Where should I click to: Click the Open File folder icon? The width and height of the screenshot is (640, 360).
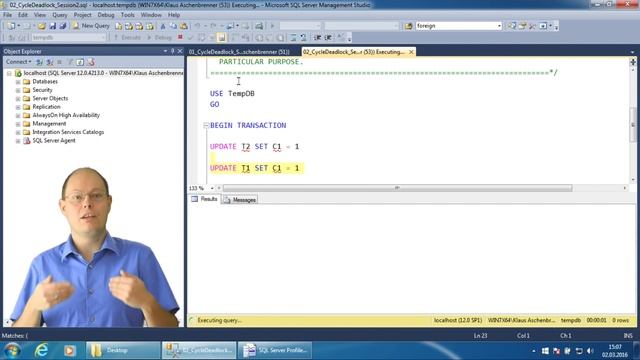pyautogui.click(x=42, y=26)
